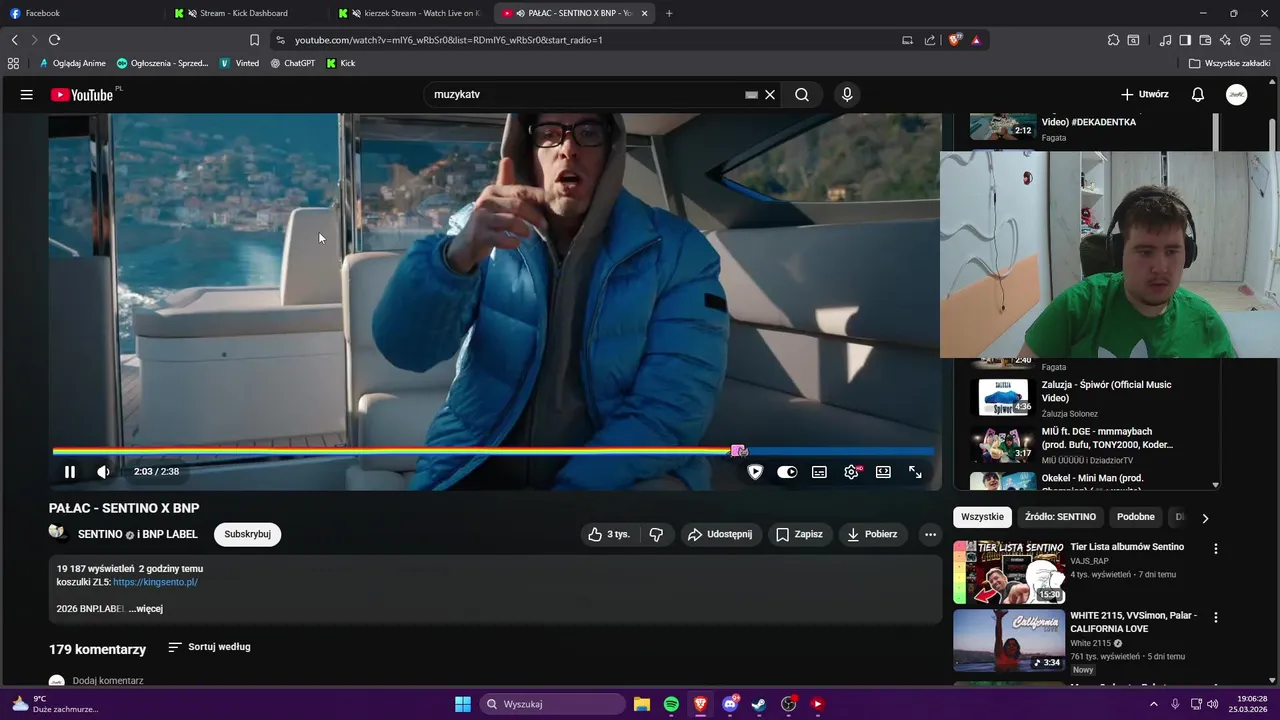
Task: Toggle the autoplay switch in player
Action: tap(787, 472)
